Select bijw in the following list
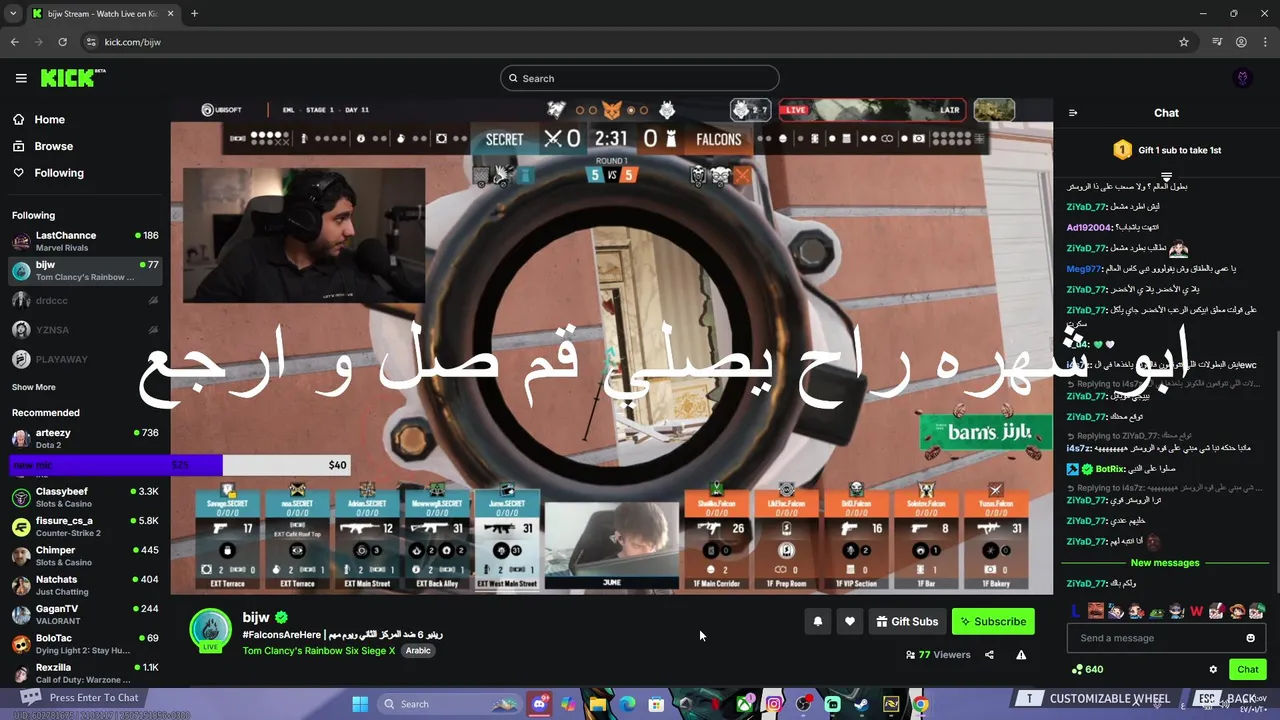 [85, 271]
